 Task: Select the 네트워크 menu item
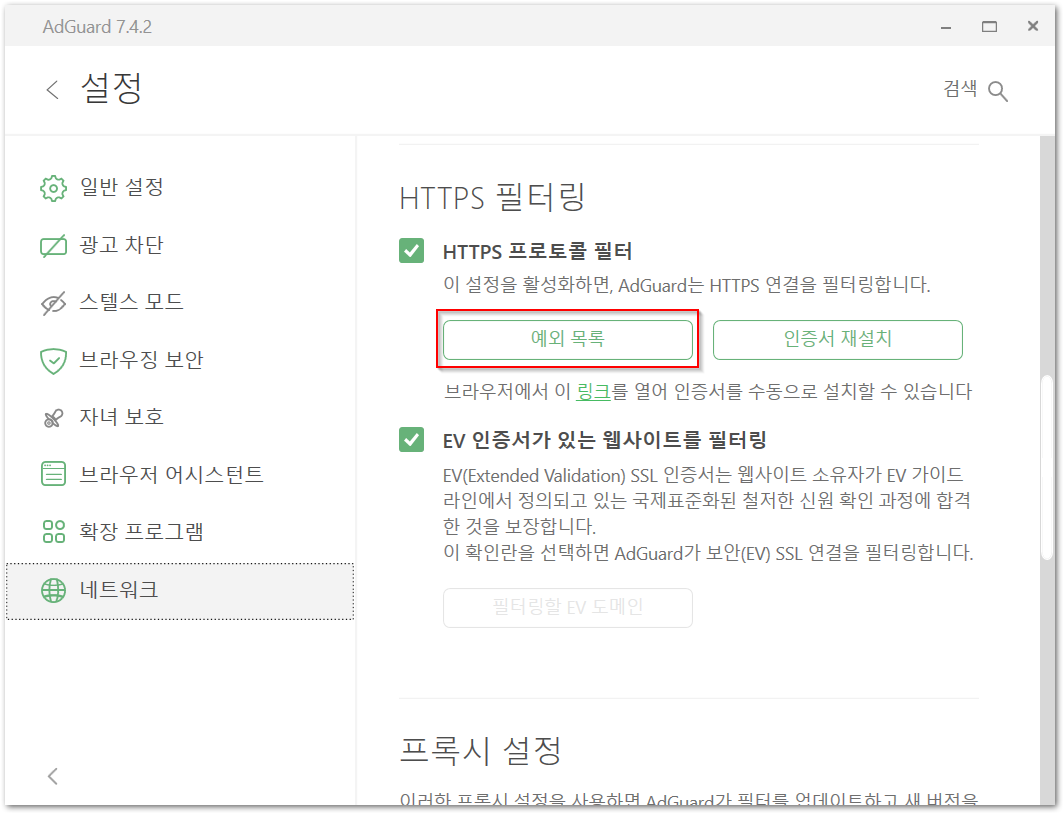(x=180, y=591)
